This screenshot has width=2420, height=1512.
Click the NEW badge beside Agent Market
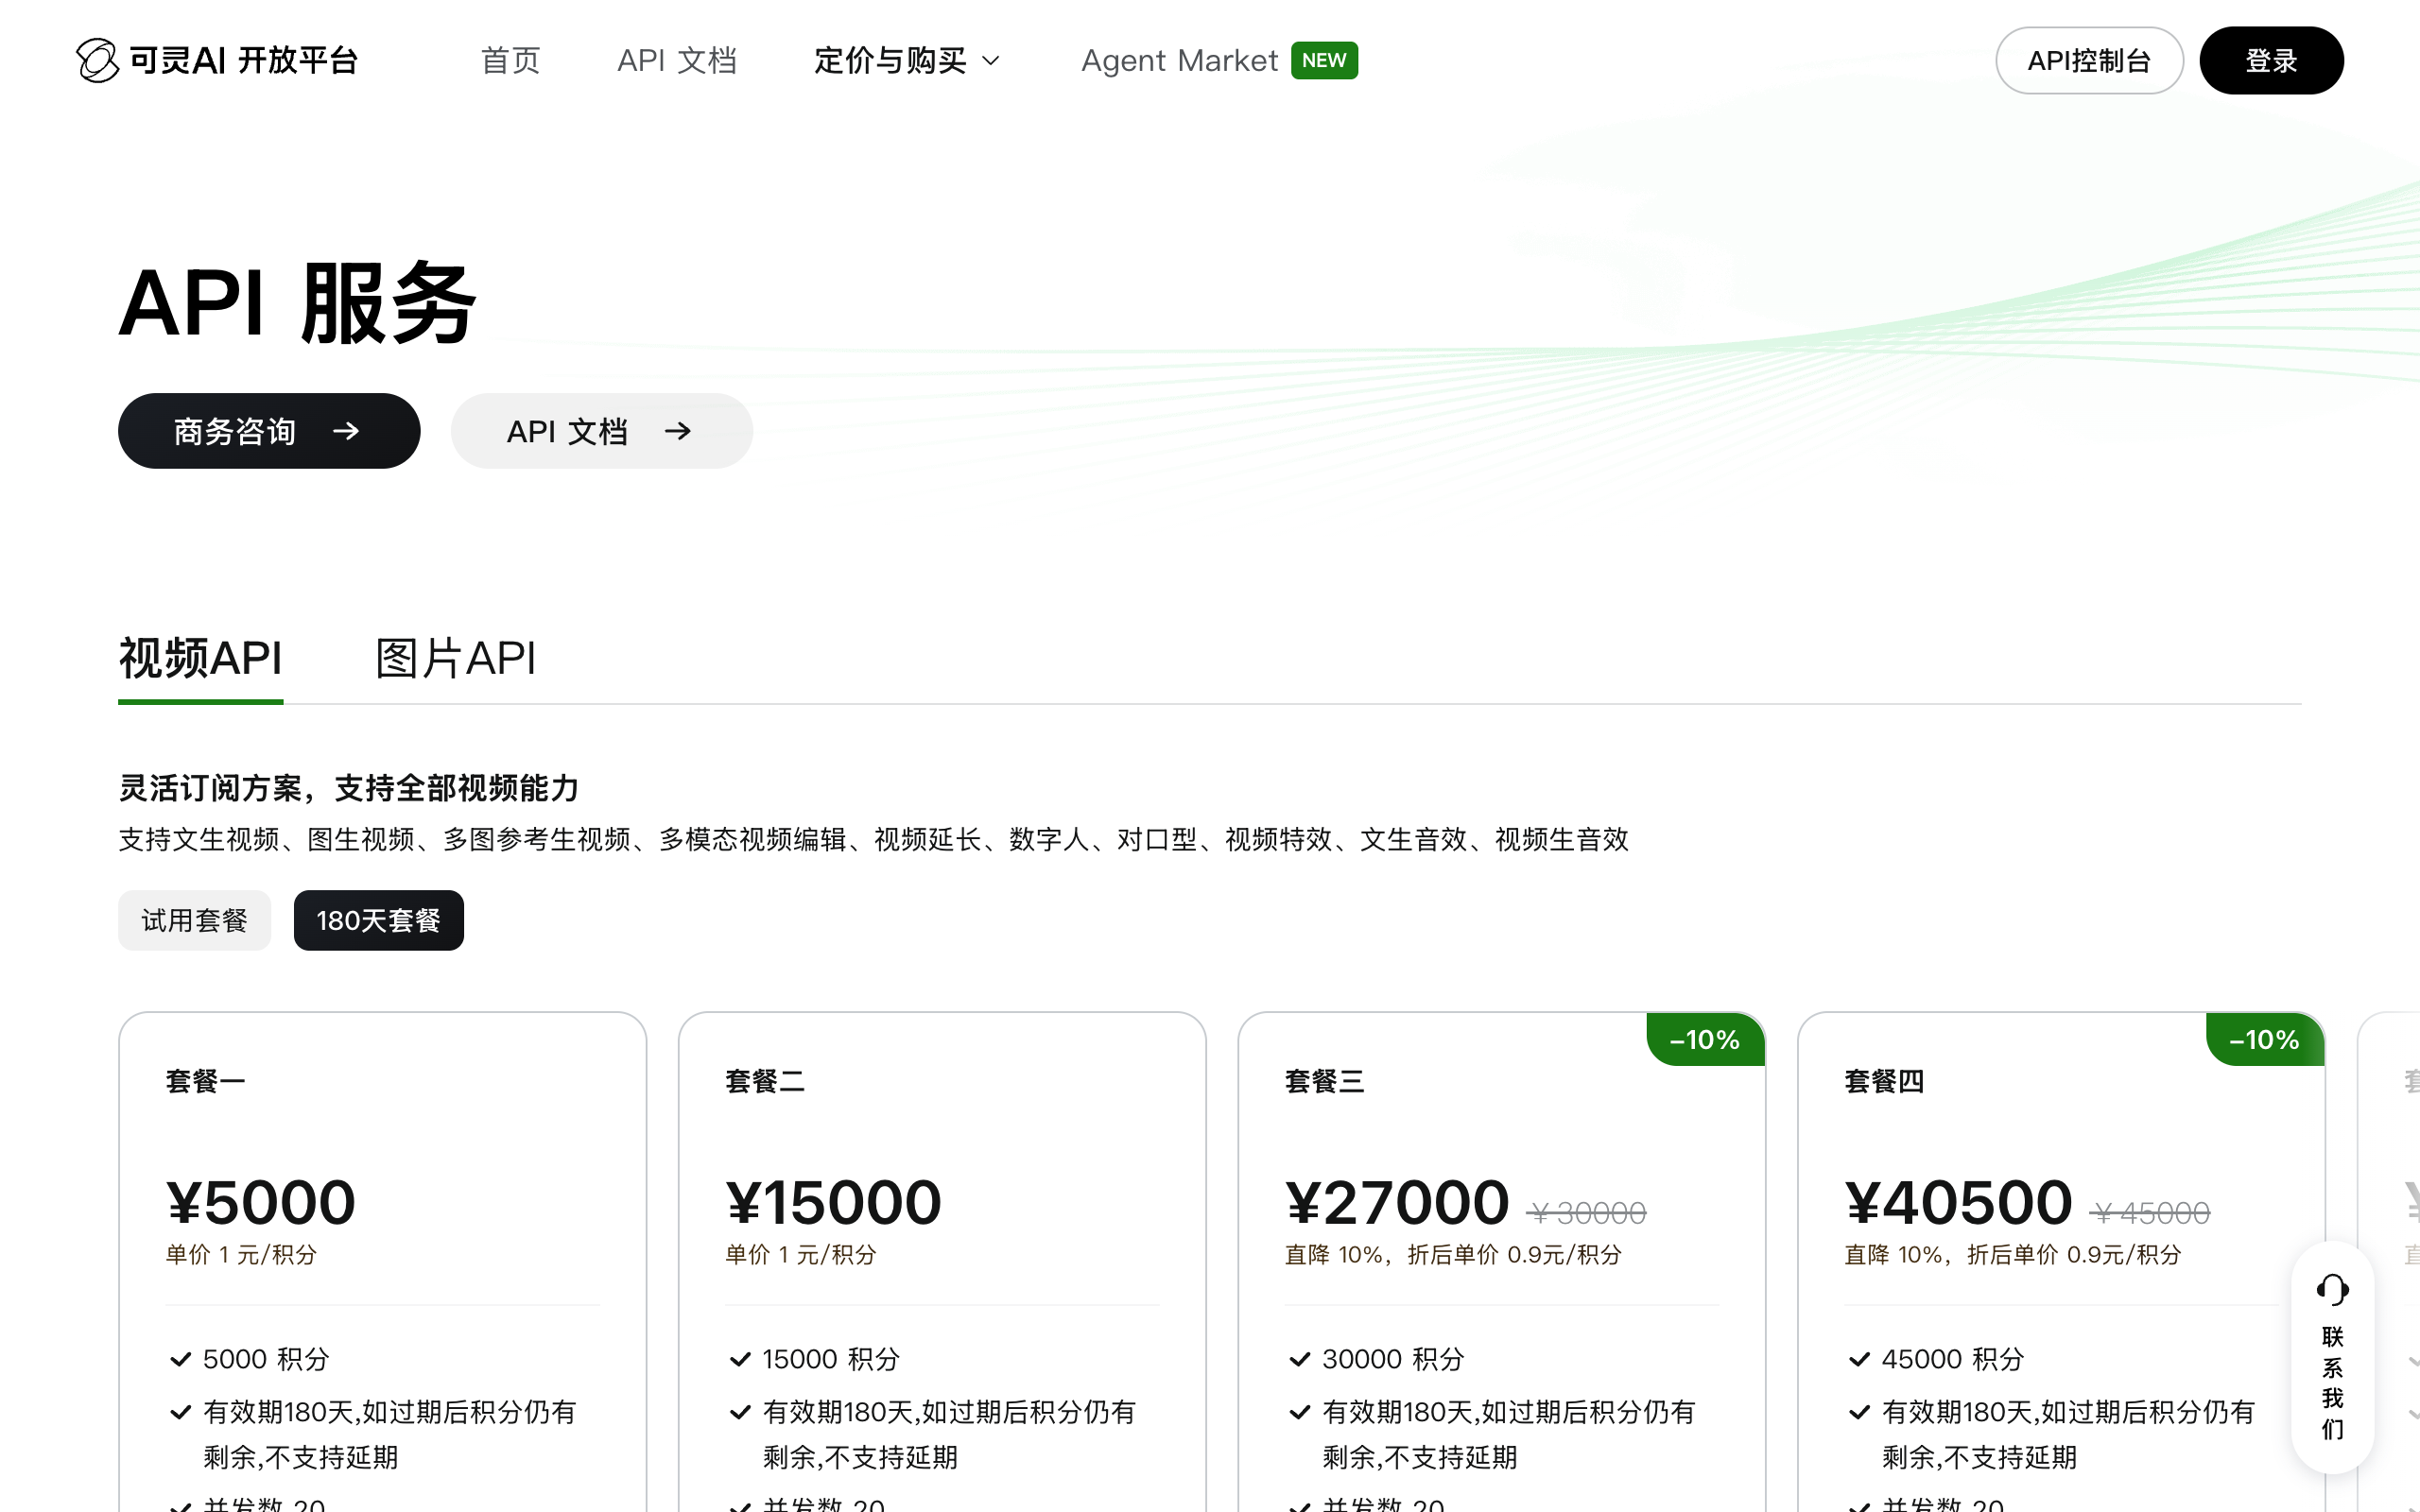click(1324, 60)
